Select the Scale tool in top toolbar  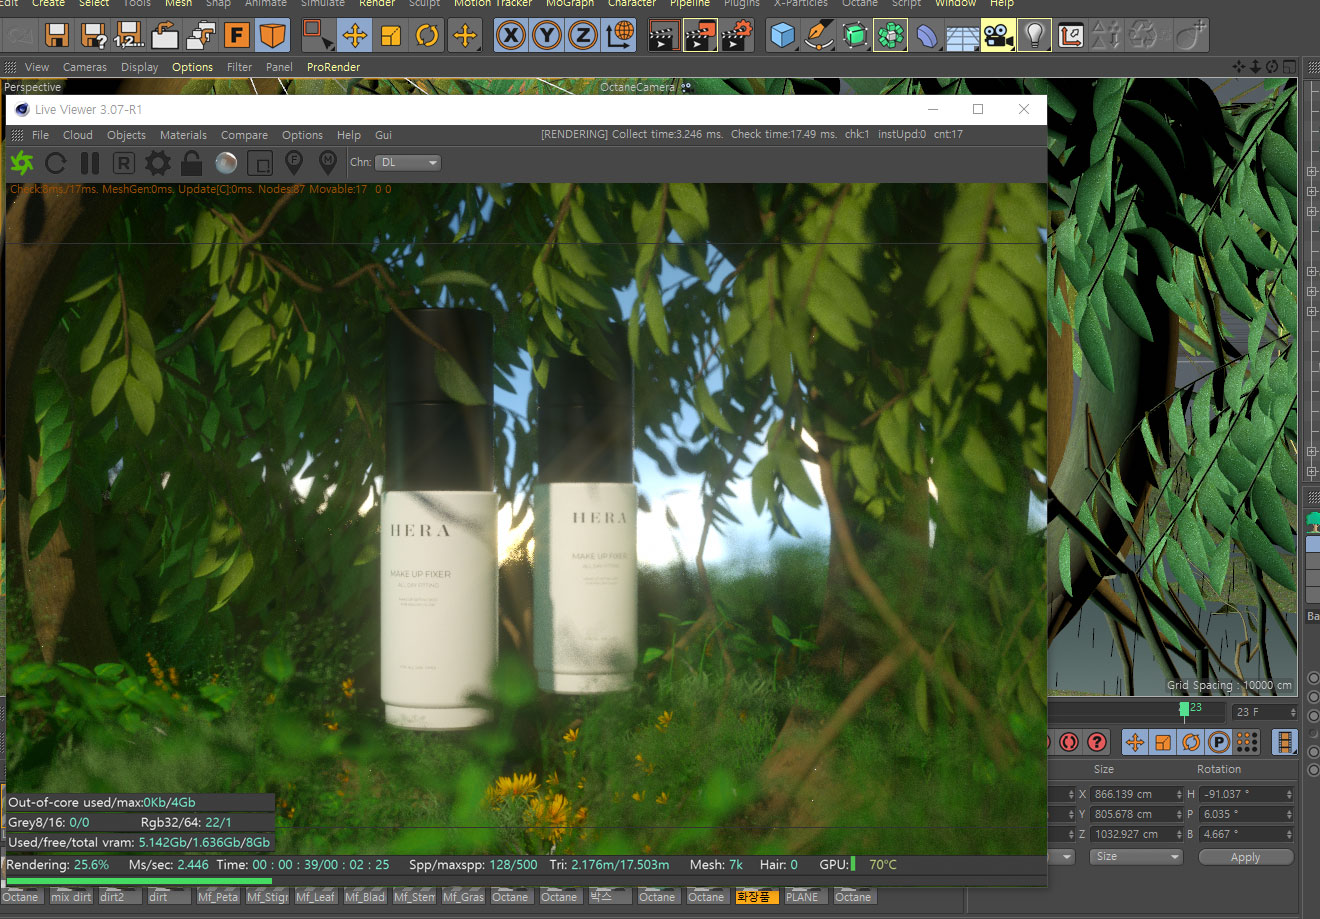click(391, 36)
